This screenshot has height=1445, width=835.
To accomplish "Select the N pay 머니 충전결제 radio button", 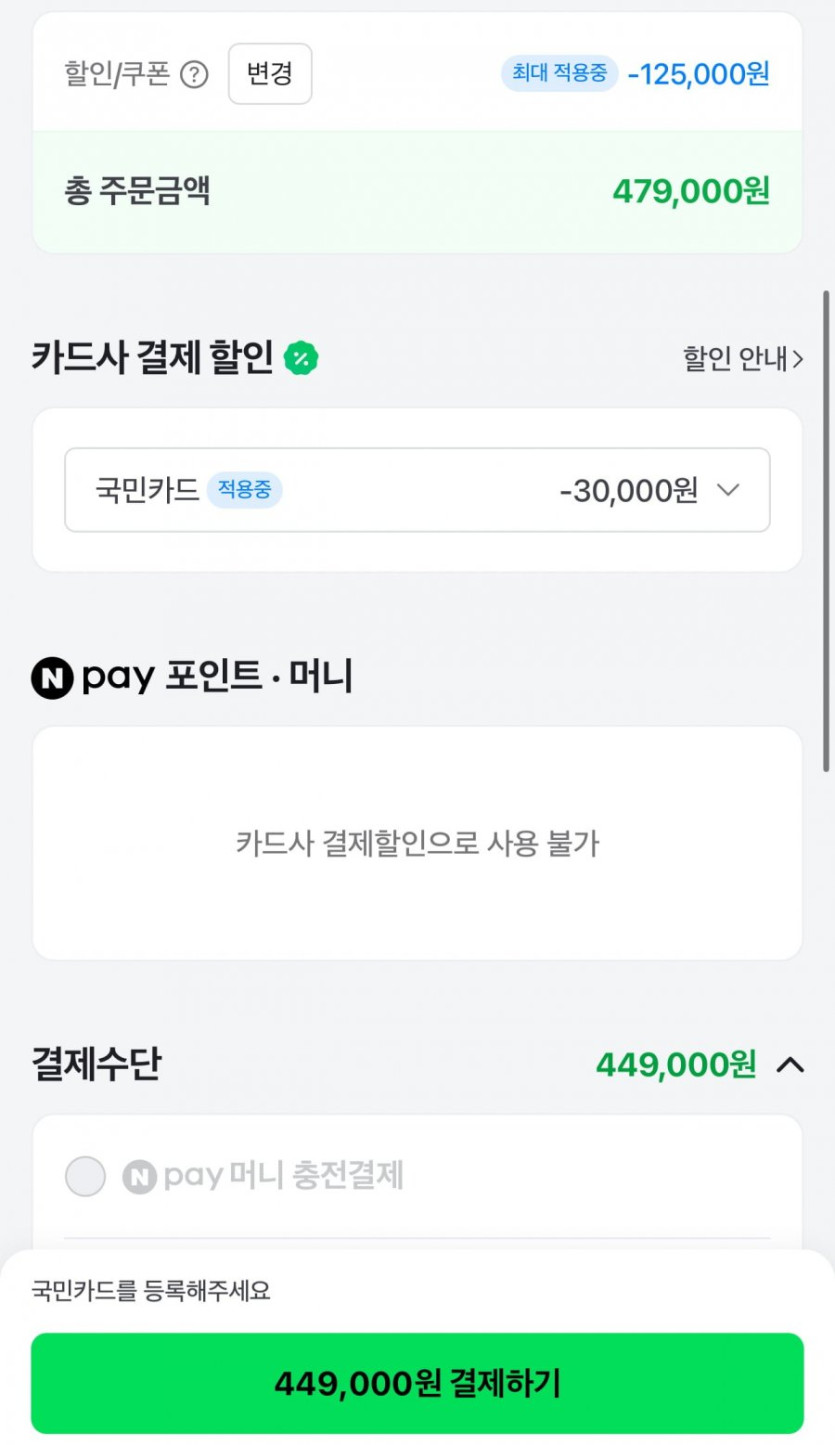I will coord(85,1176).
